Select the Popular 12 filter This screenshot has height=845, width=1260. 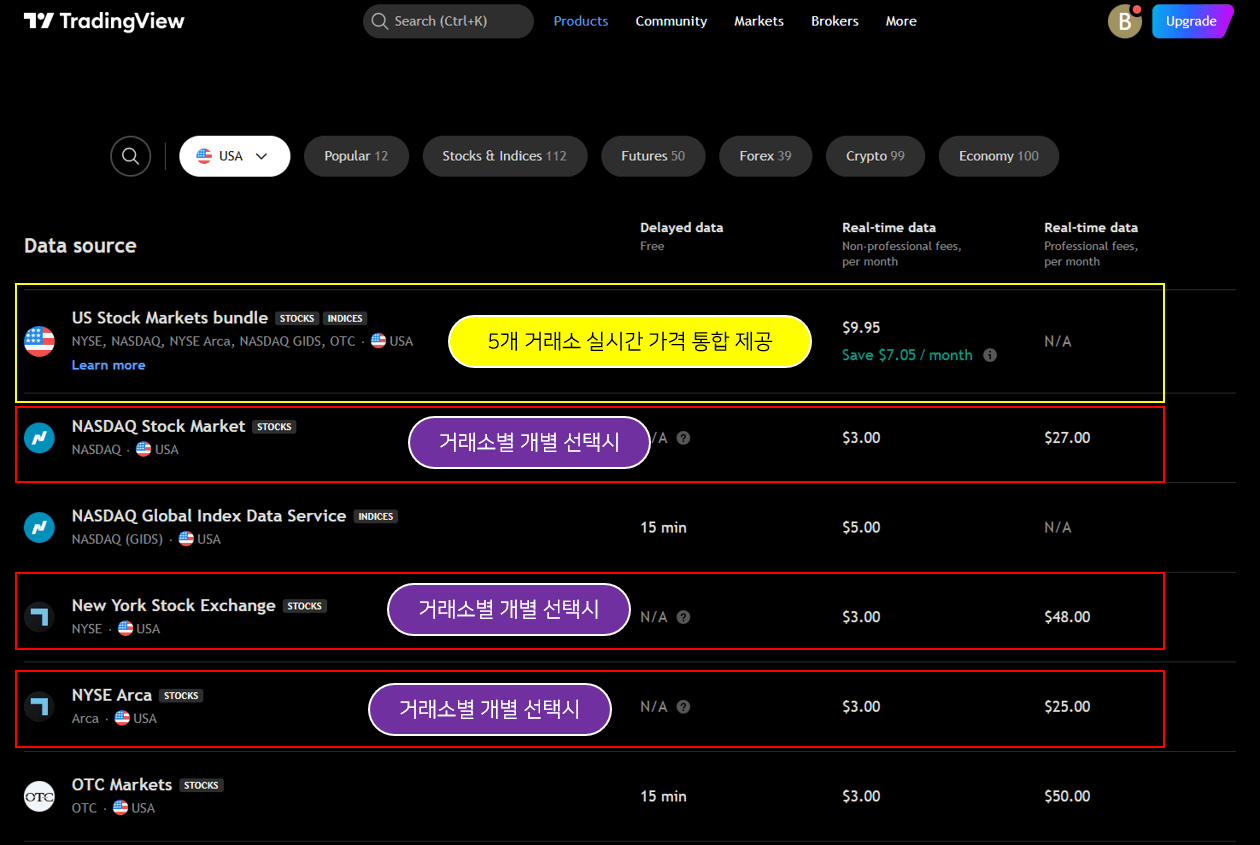click(x=356, y=156)
